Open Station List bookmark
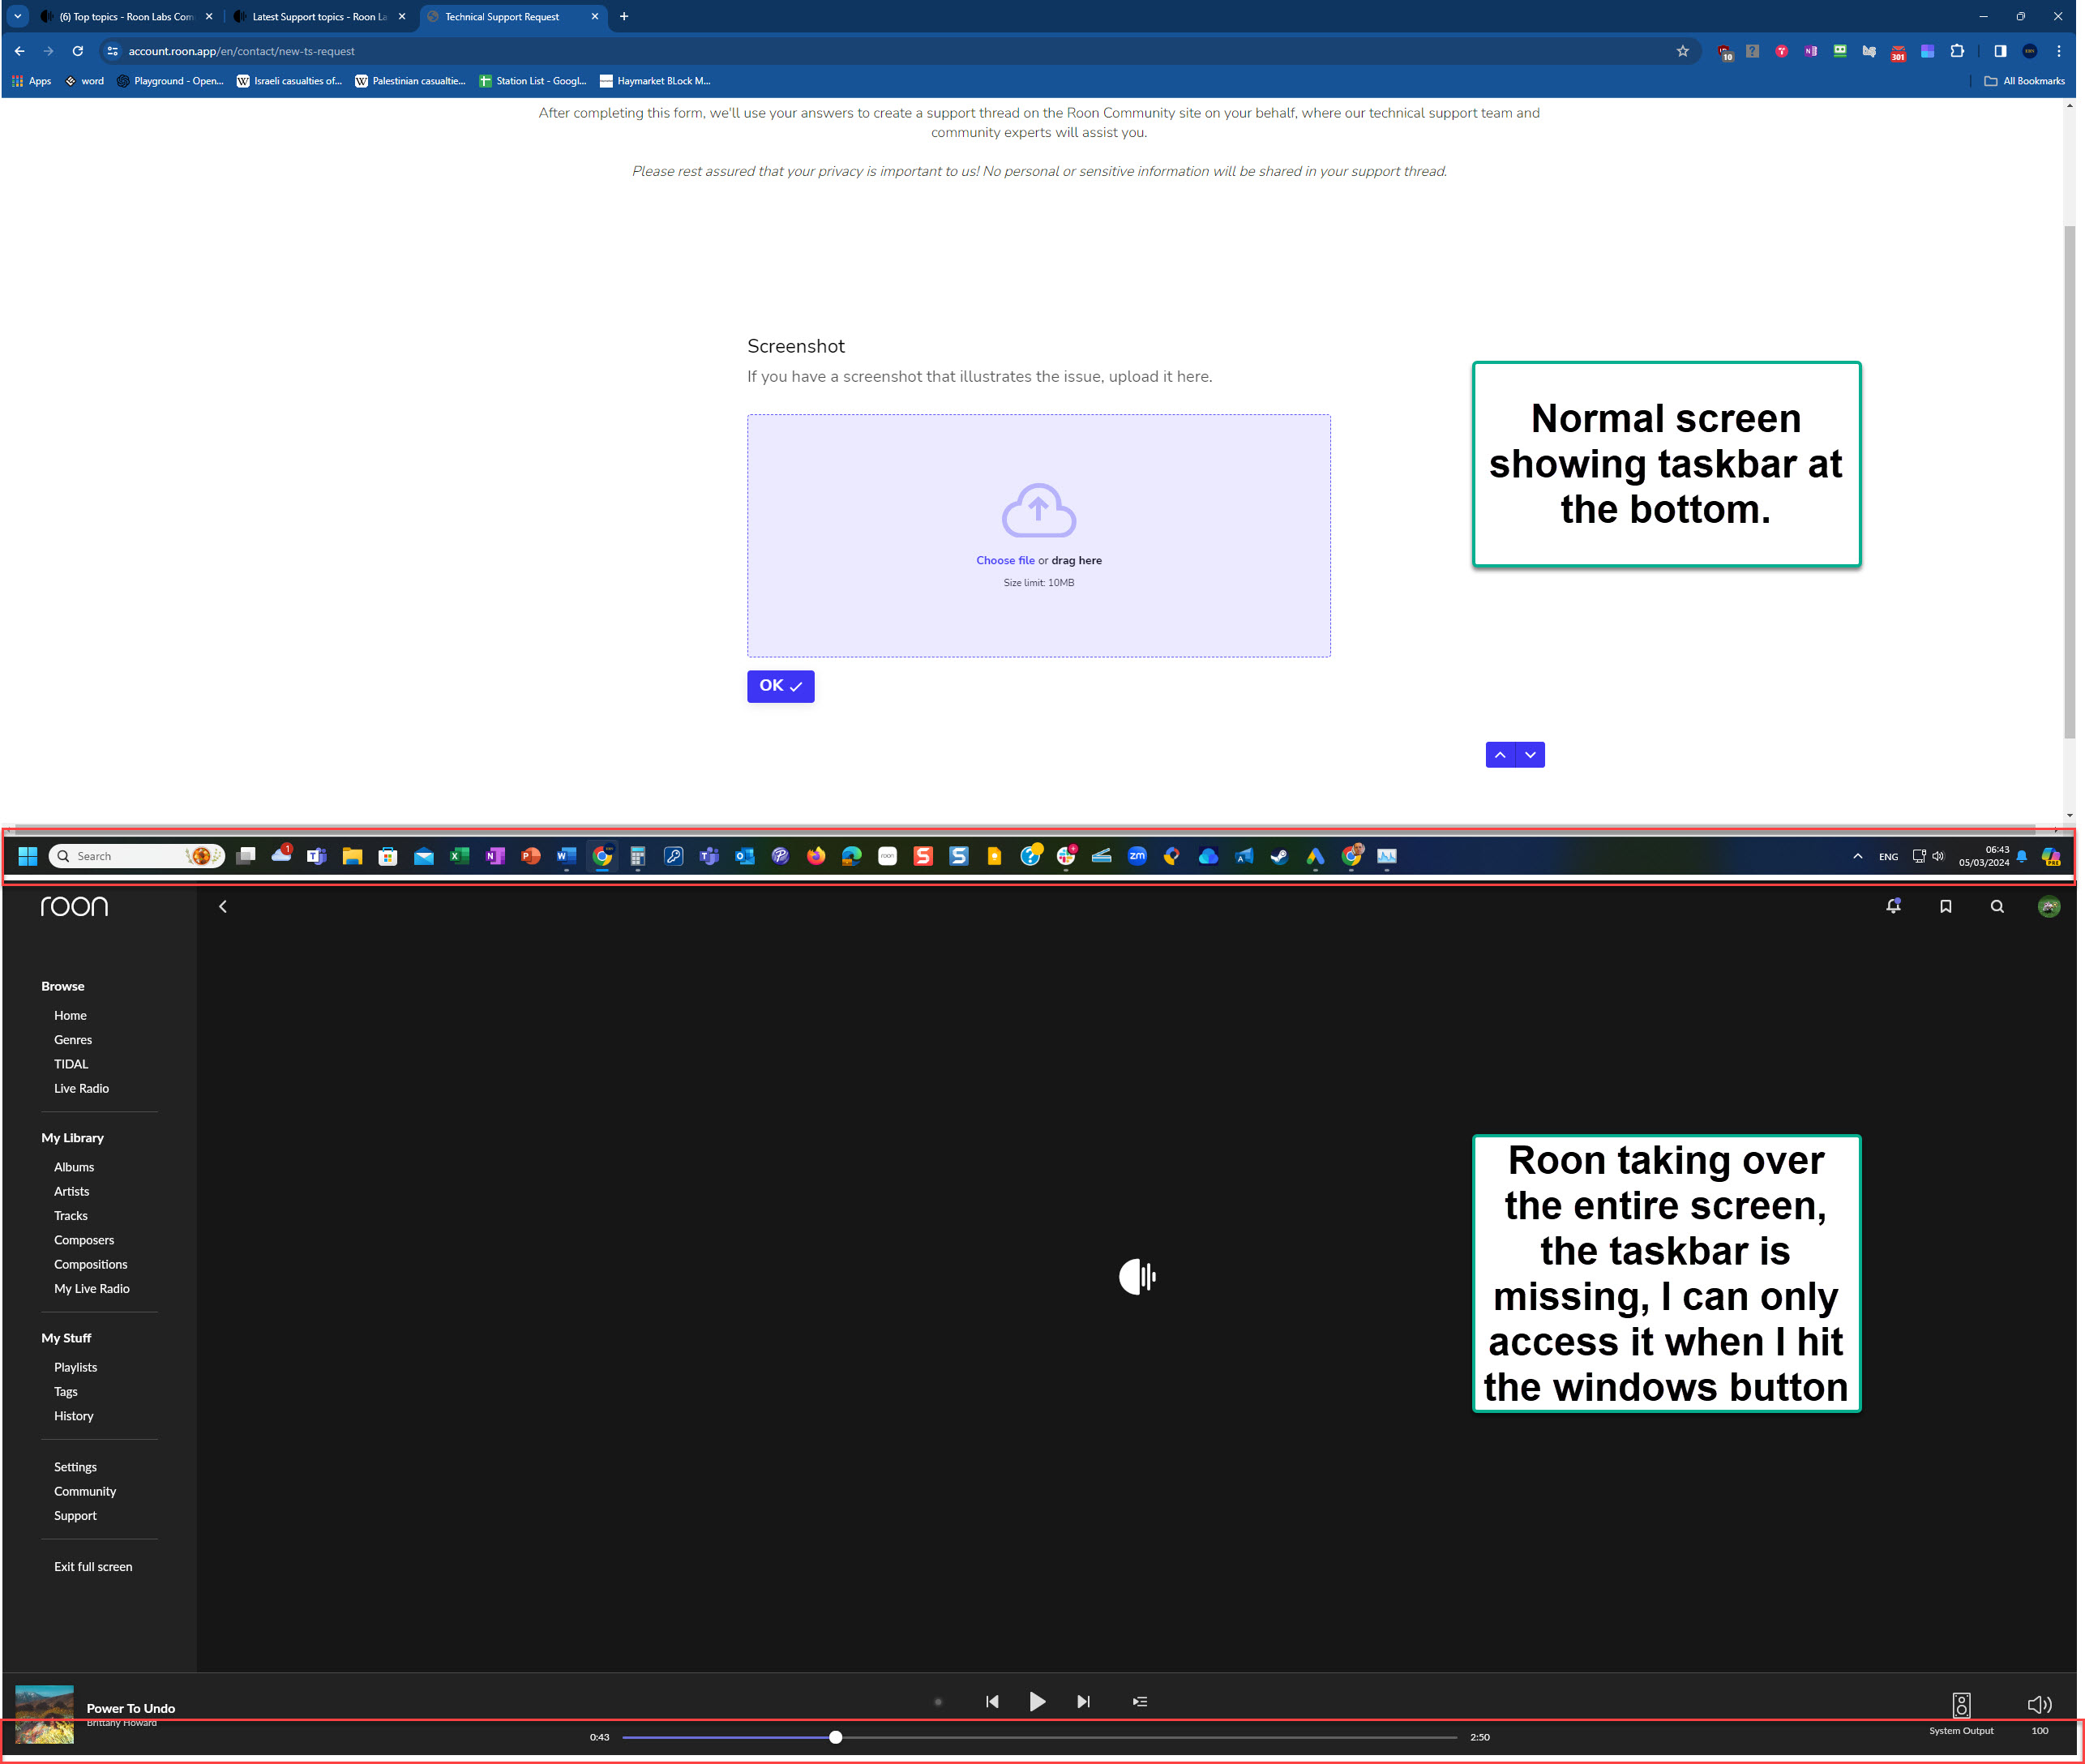 (x=533, y=81)
